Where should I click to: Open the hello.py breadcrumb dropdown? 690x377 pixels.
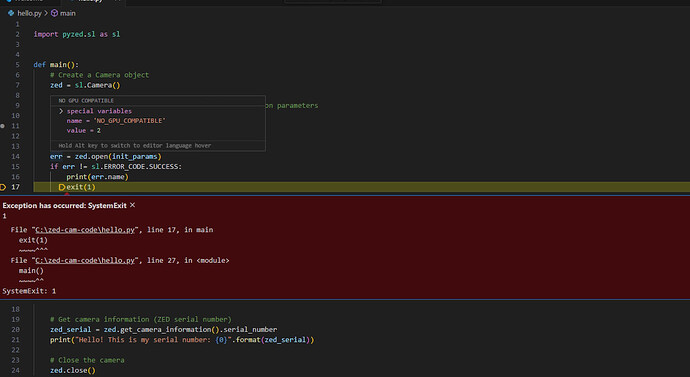pos(29,13)
